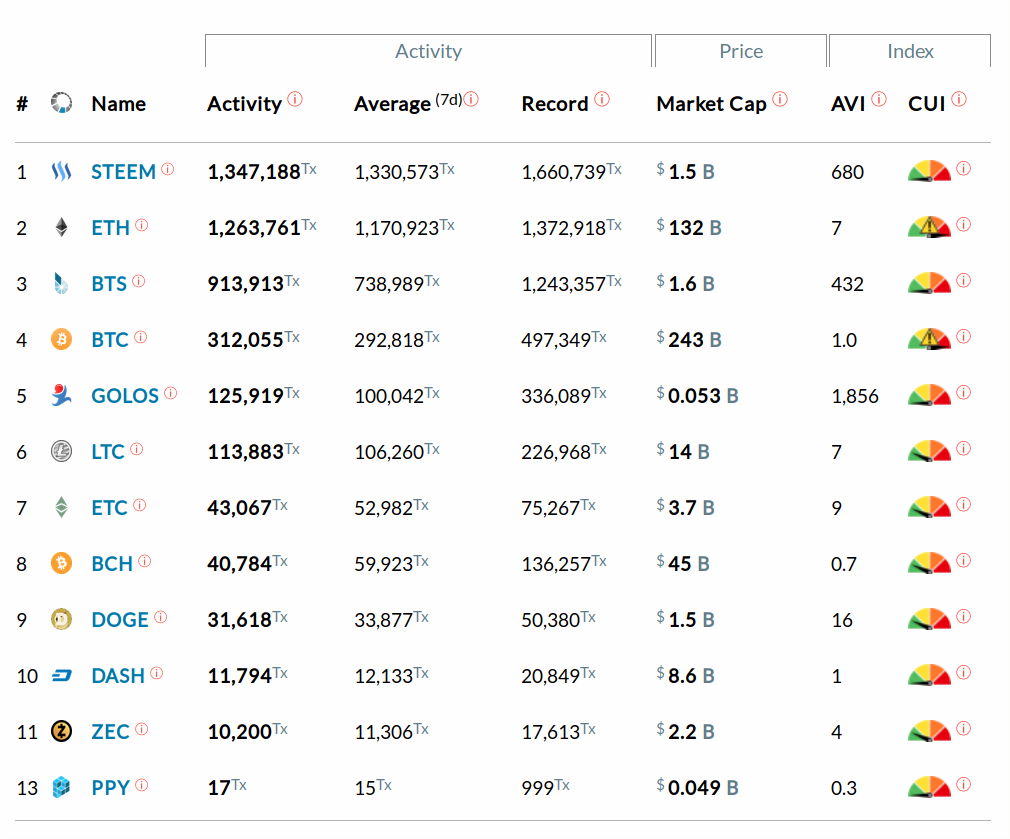Click the Bitcoin BTC logo icon
Screen dimensions: 1010x839
click(x=61, y=339)
